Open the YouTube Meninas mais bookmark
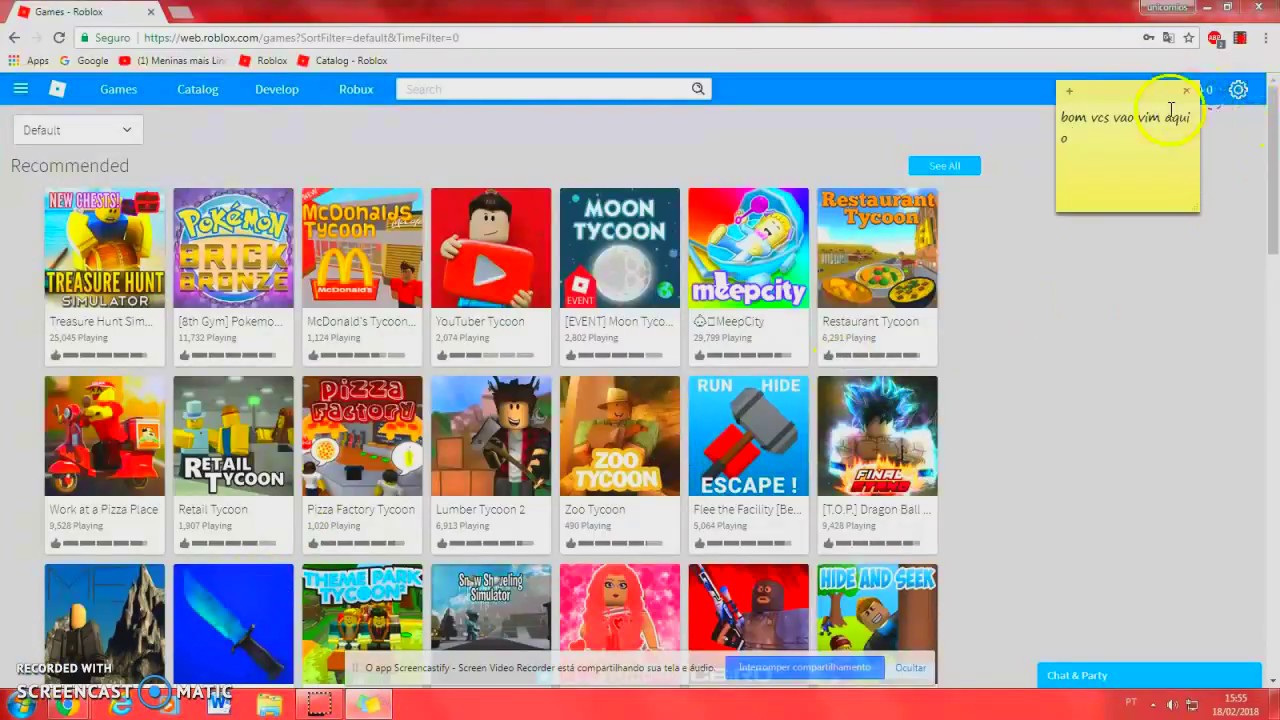 pyautogui.click(x=173, y=61)
